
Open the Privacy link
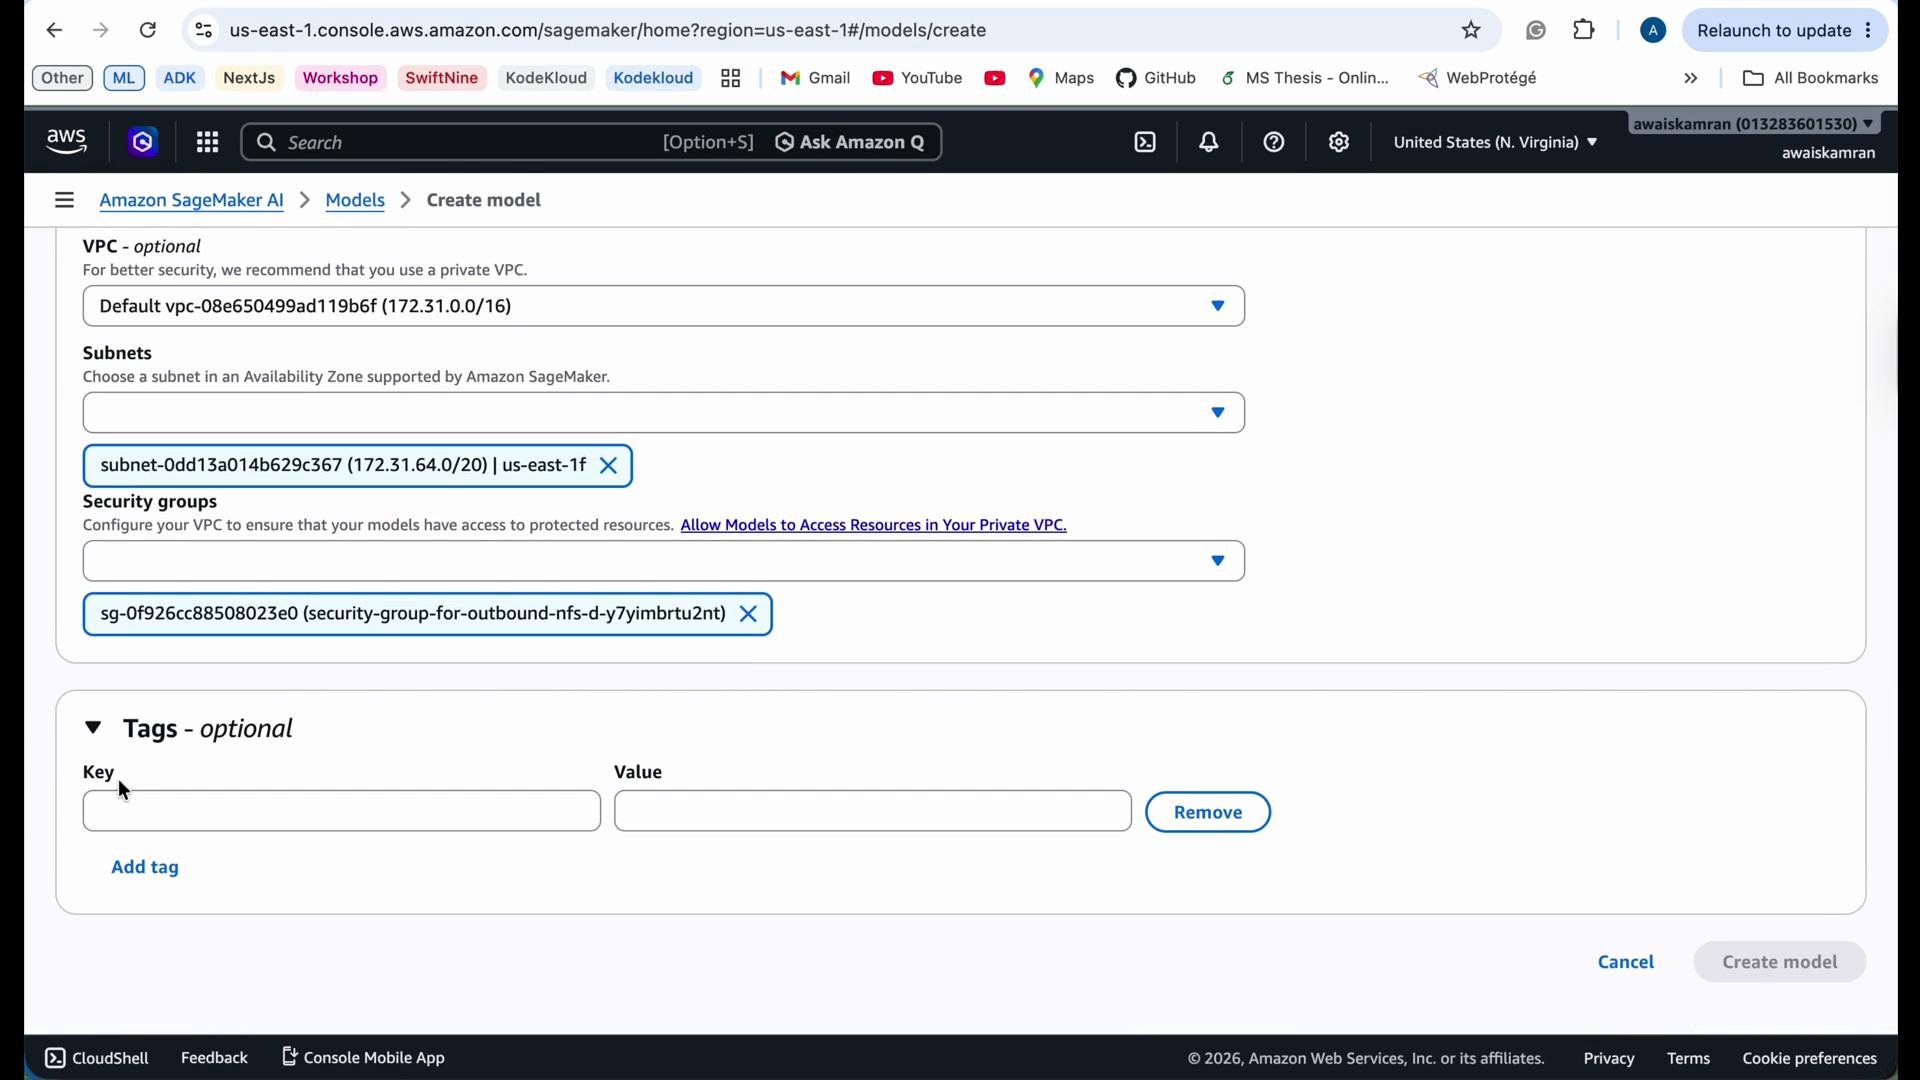[x=1610, y=1060]
